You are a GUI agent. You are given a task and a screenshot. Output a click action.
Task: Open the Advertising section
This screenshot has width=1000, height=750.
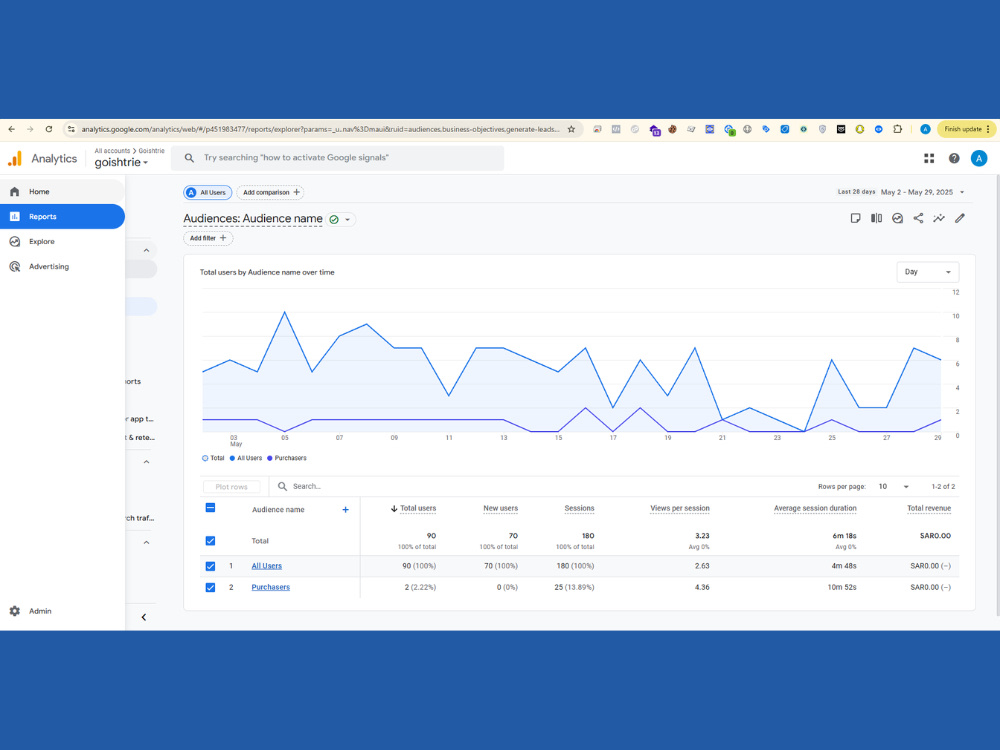62,266
